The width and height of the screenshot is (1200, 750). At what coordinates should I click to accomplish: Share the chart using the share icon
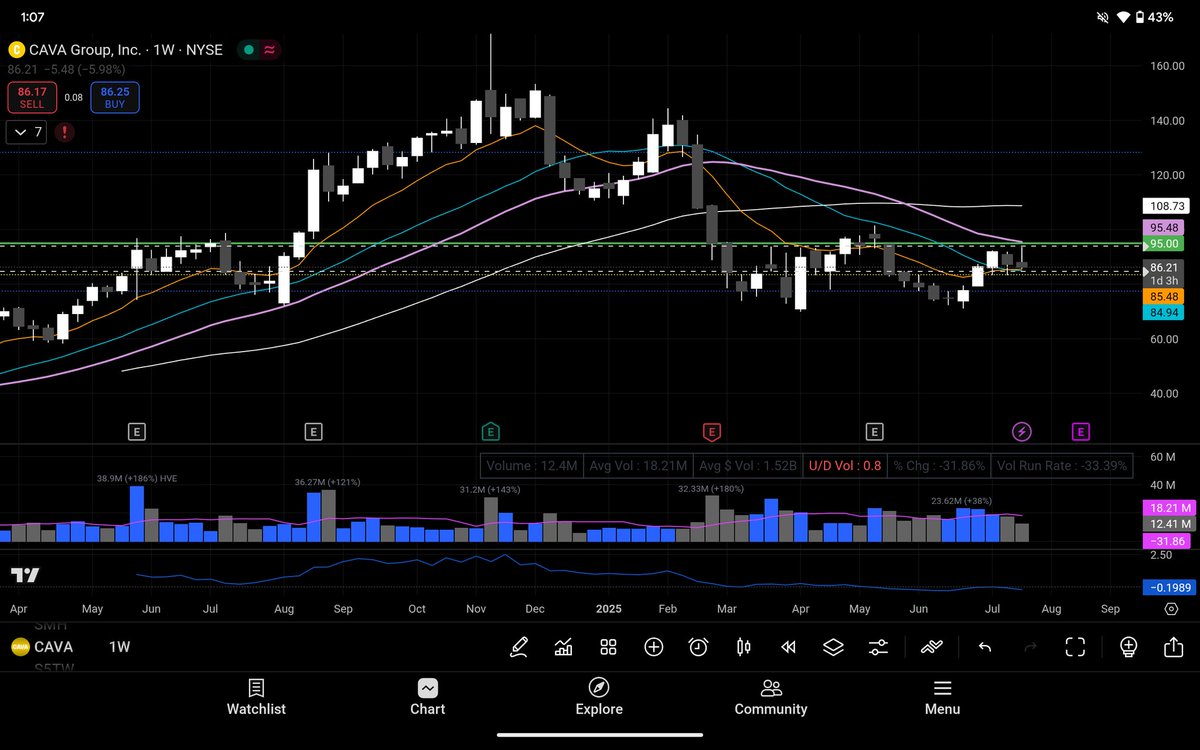pyautogui.click(x=1174, y=647)
